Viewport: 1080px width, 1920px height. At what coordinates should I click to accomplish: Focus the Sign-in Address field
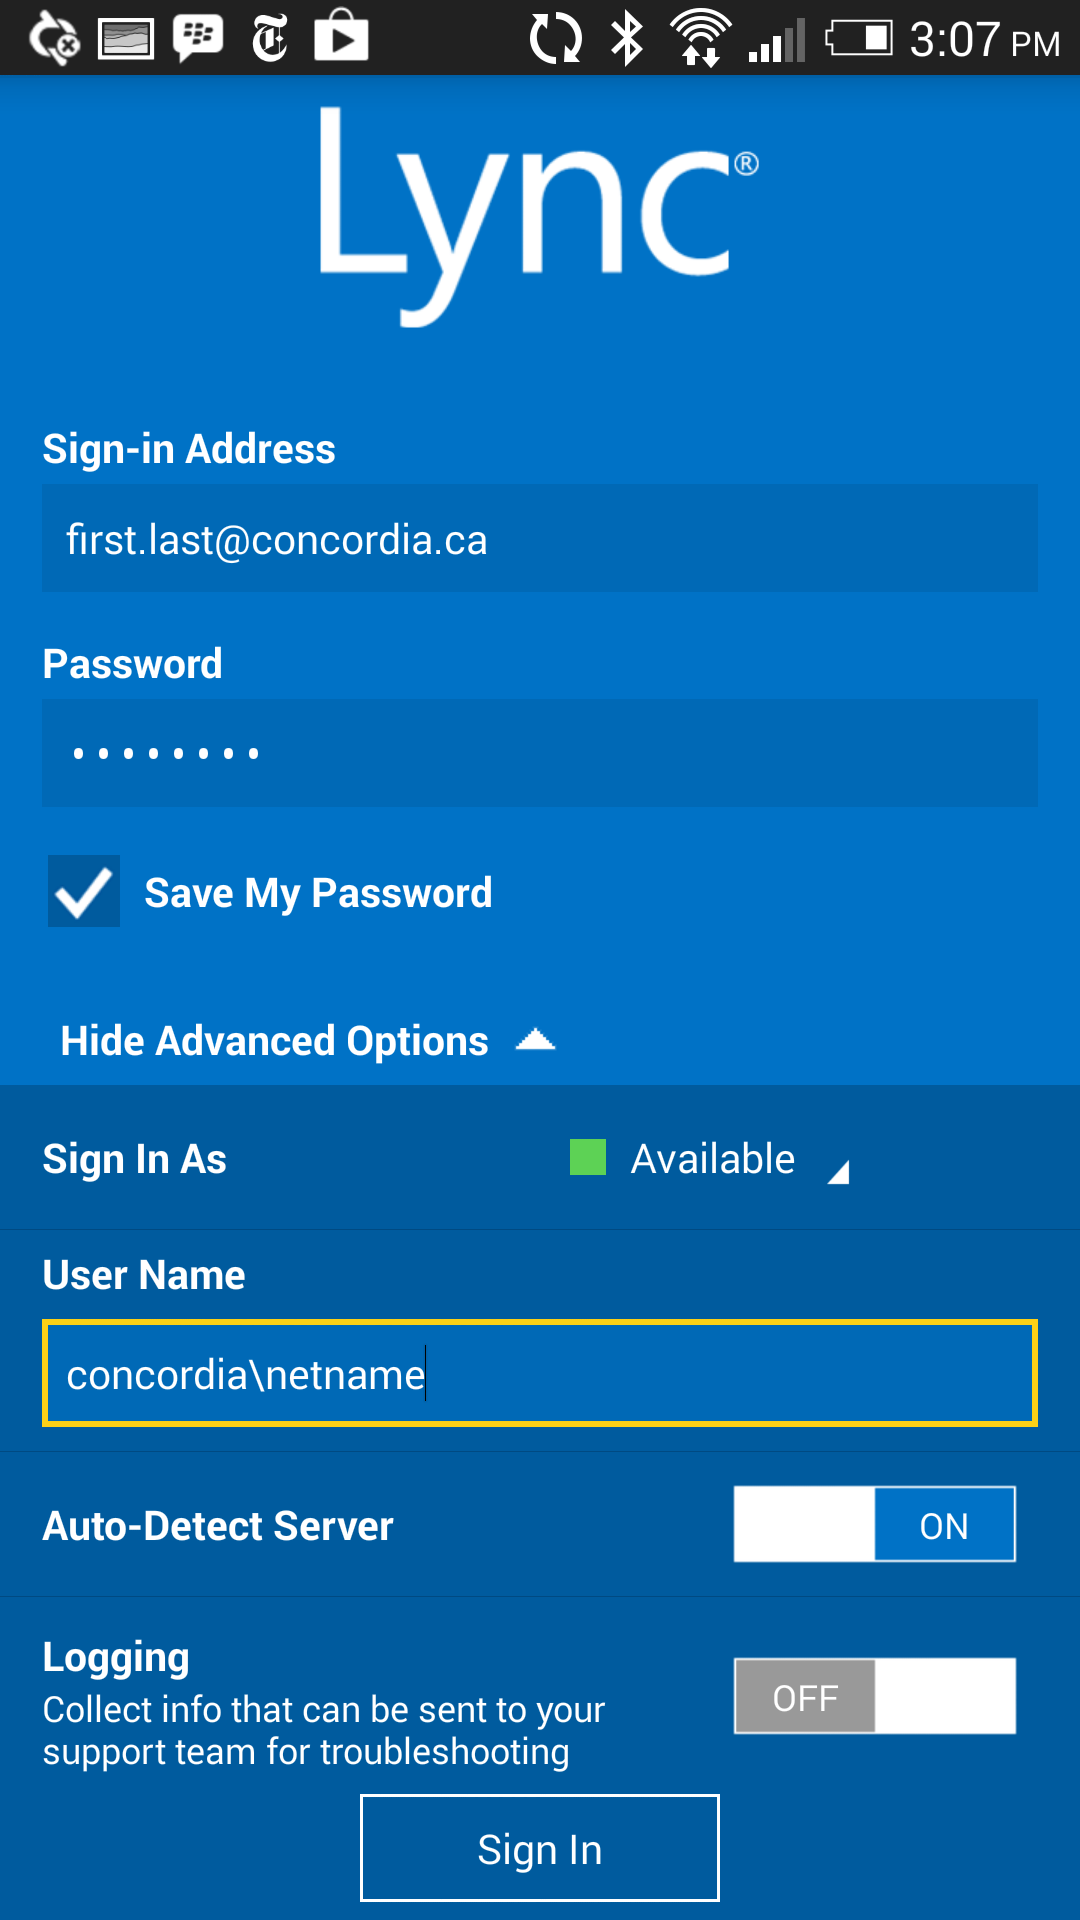(539, 539)
